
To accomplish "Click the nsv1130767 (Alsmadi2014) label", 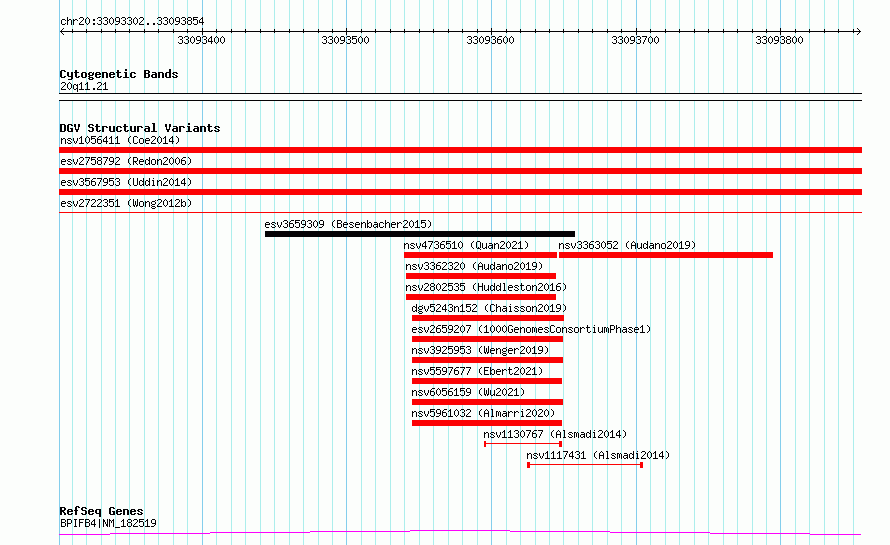I will tap(555, 434).
